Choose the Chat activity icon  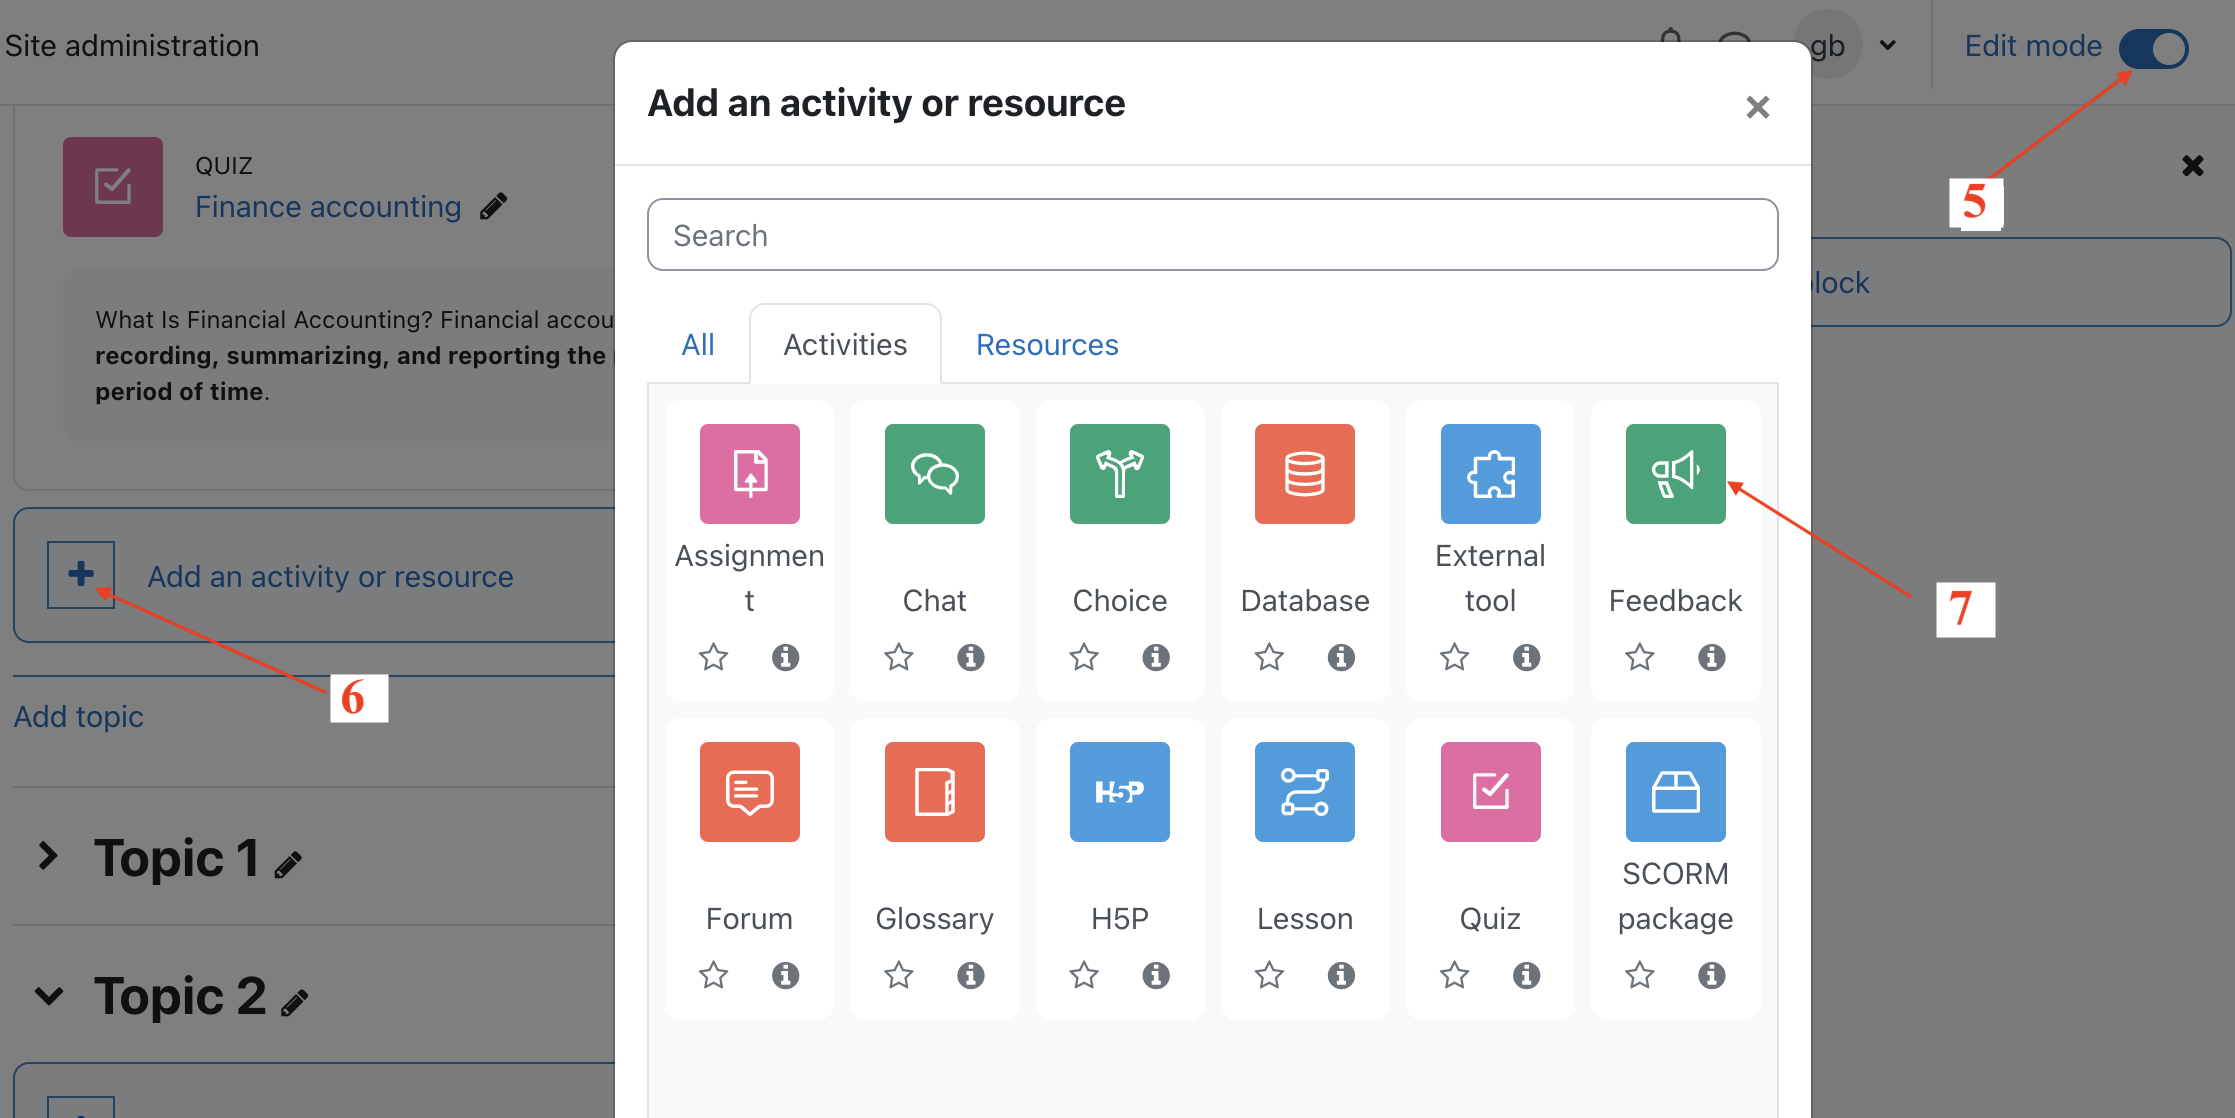(934, 474)
